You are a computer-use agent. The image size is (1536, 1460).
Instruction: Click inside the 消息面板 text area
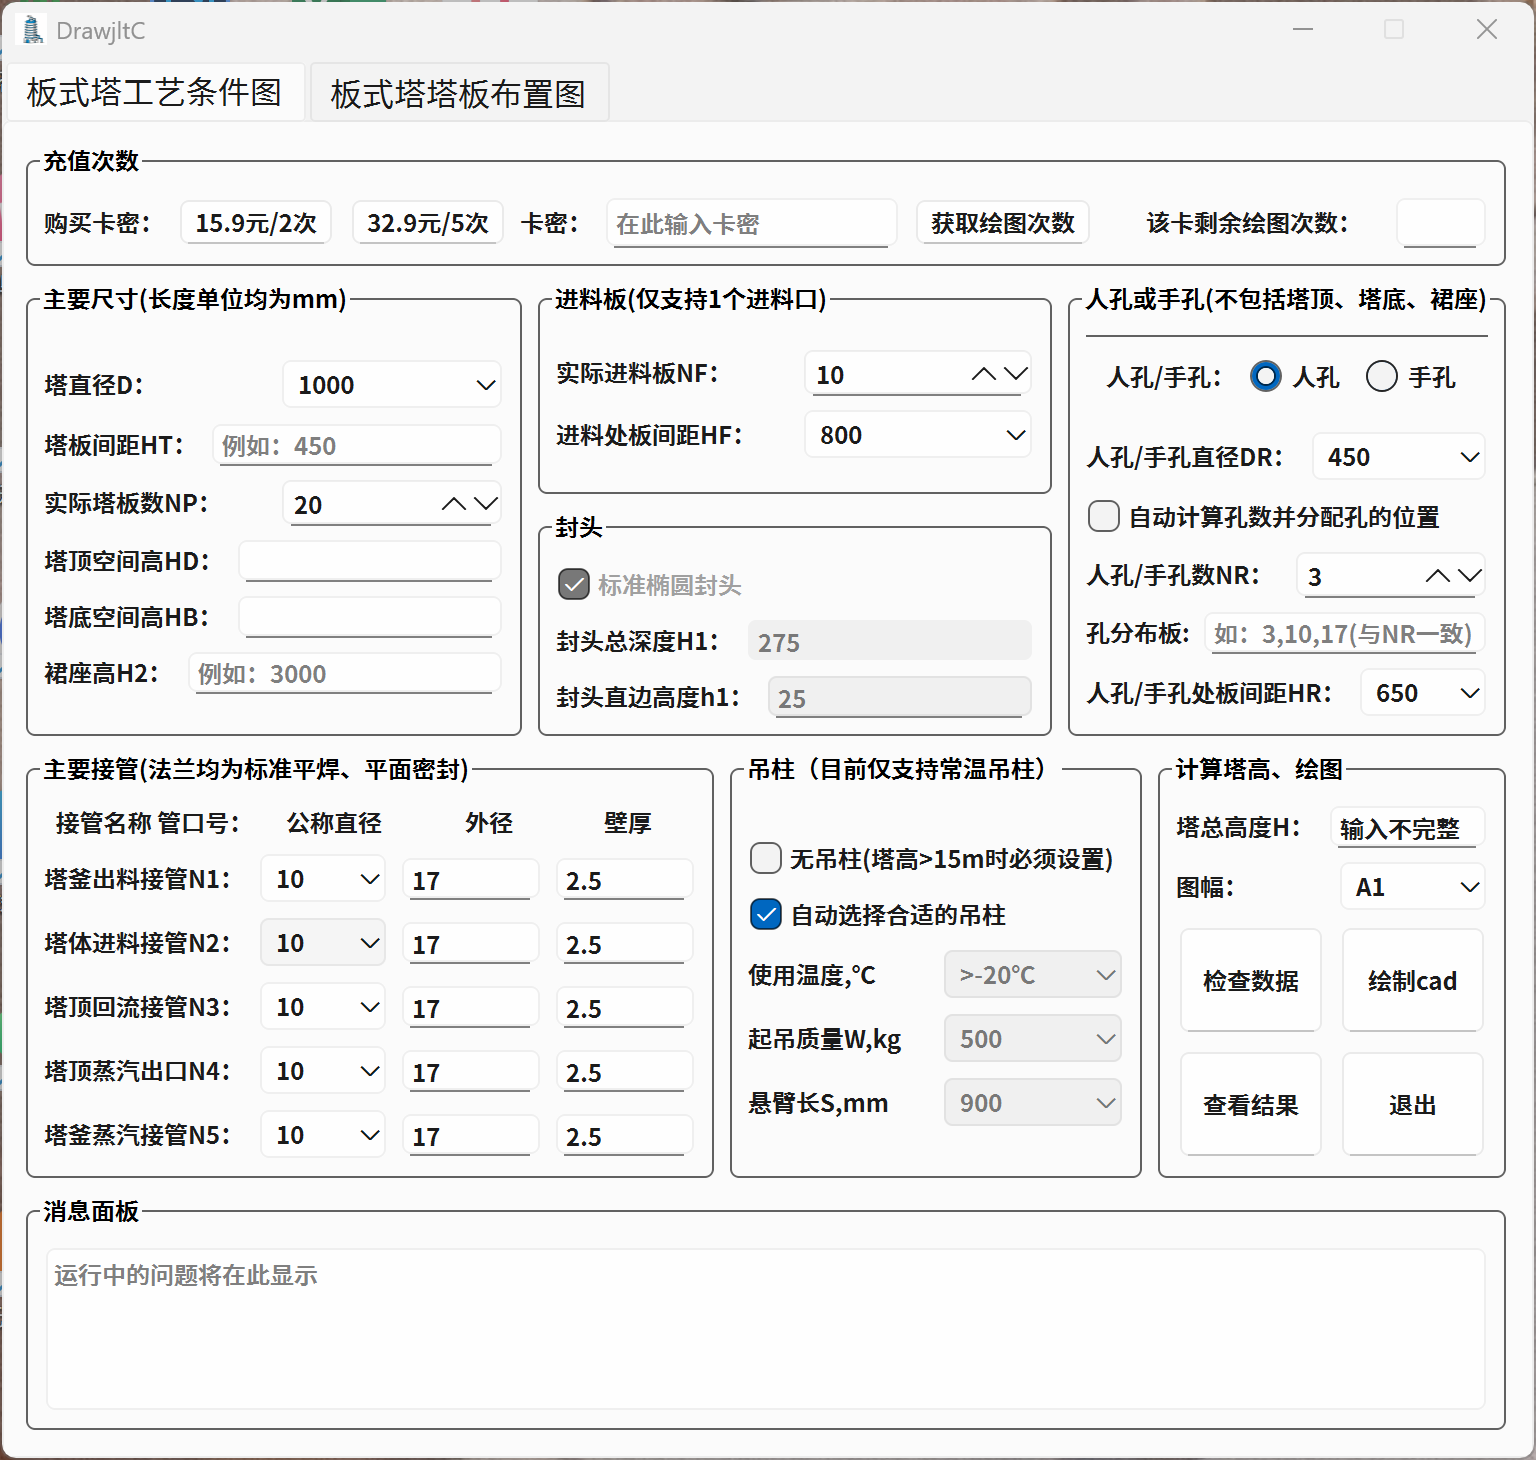click(766, 1328)
